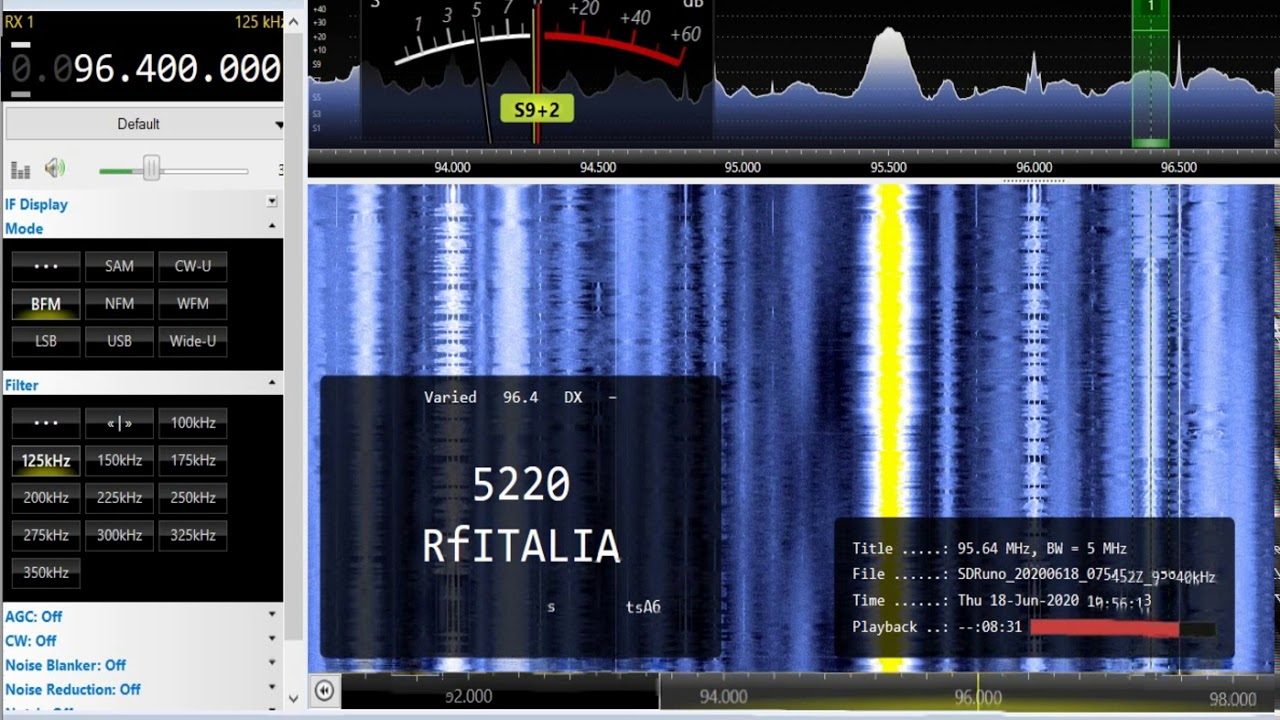Click the 94.000 position on lower timeline
Image resolution: width=1280 pixels, height=720 pixels.
tap(723, 698)
